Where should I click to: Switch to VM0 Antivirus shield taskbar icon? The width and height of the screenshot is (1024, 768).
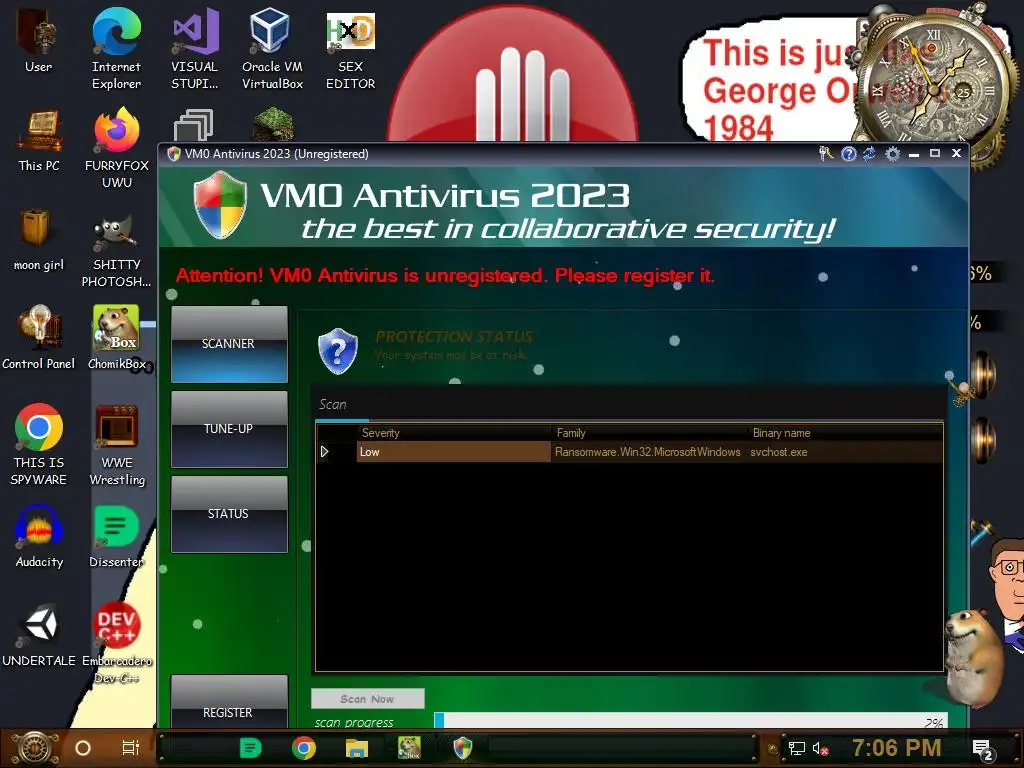click(462, 748)
